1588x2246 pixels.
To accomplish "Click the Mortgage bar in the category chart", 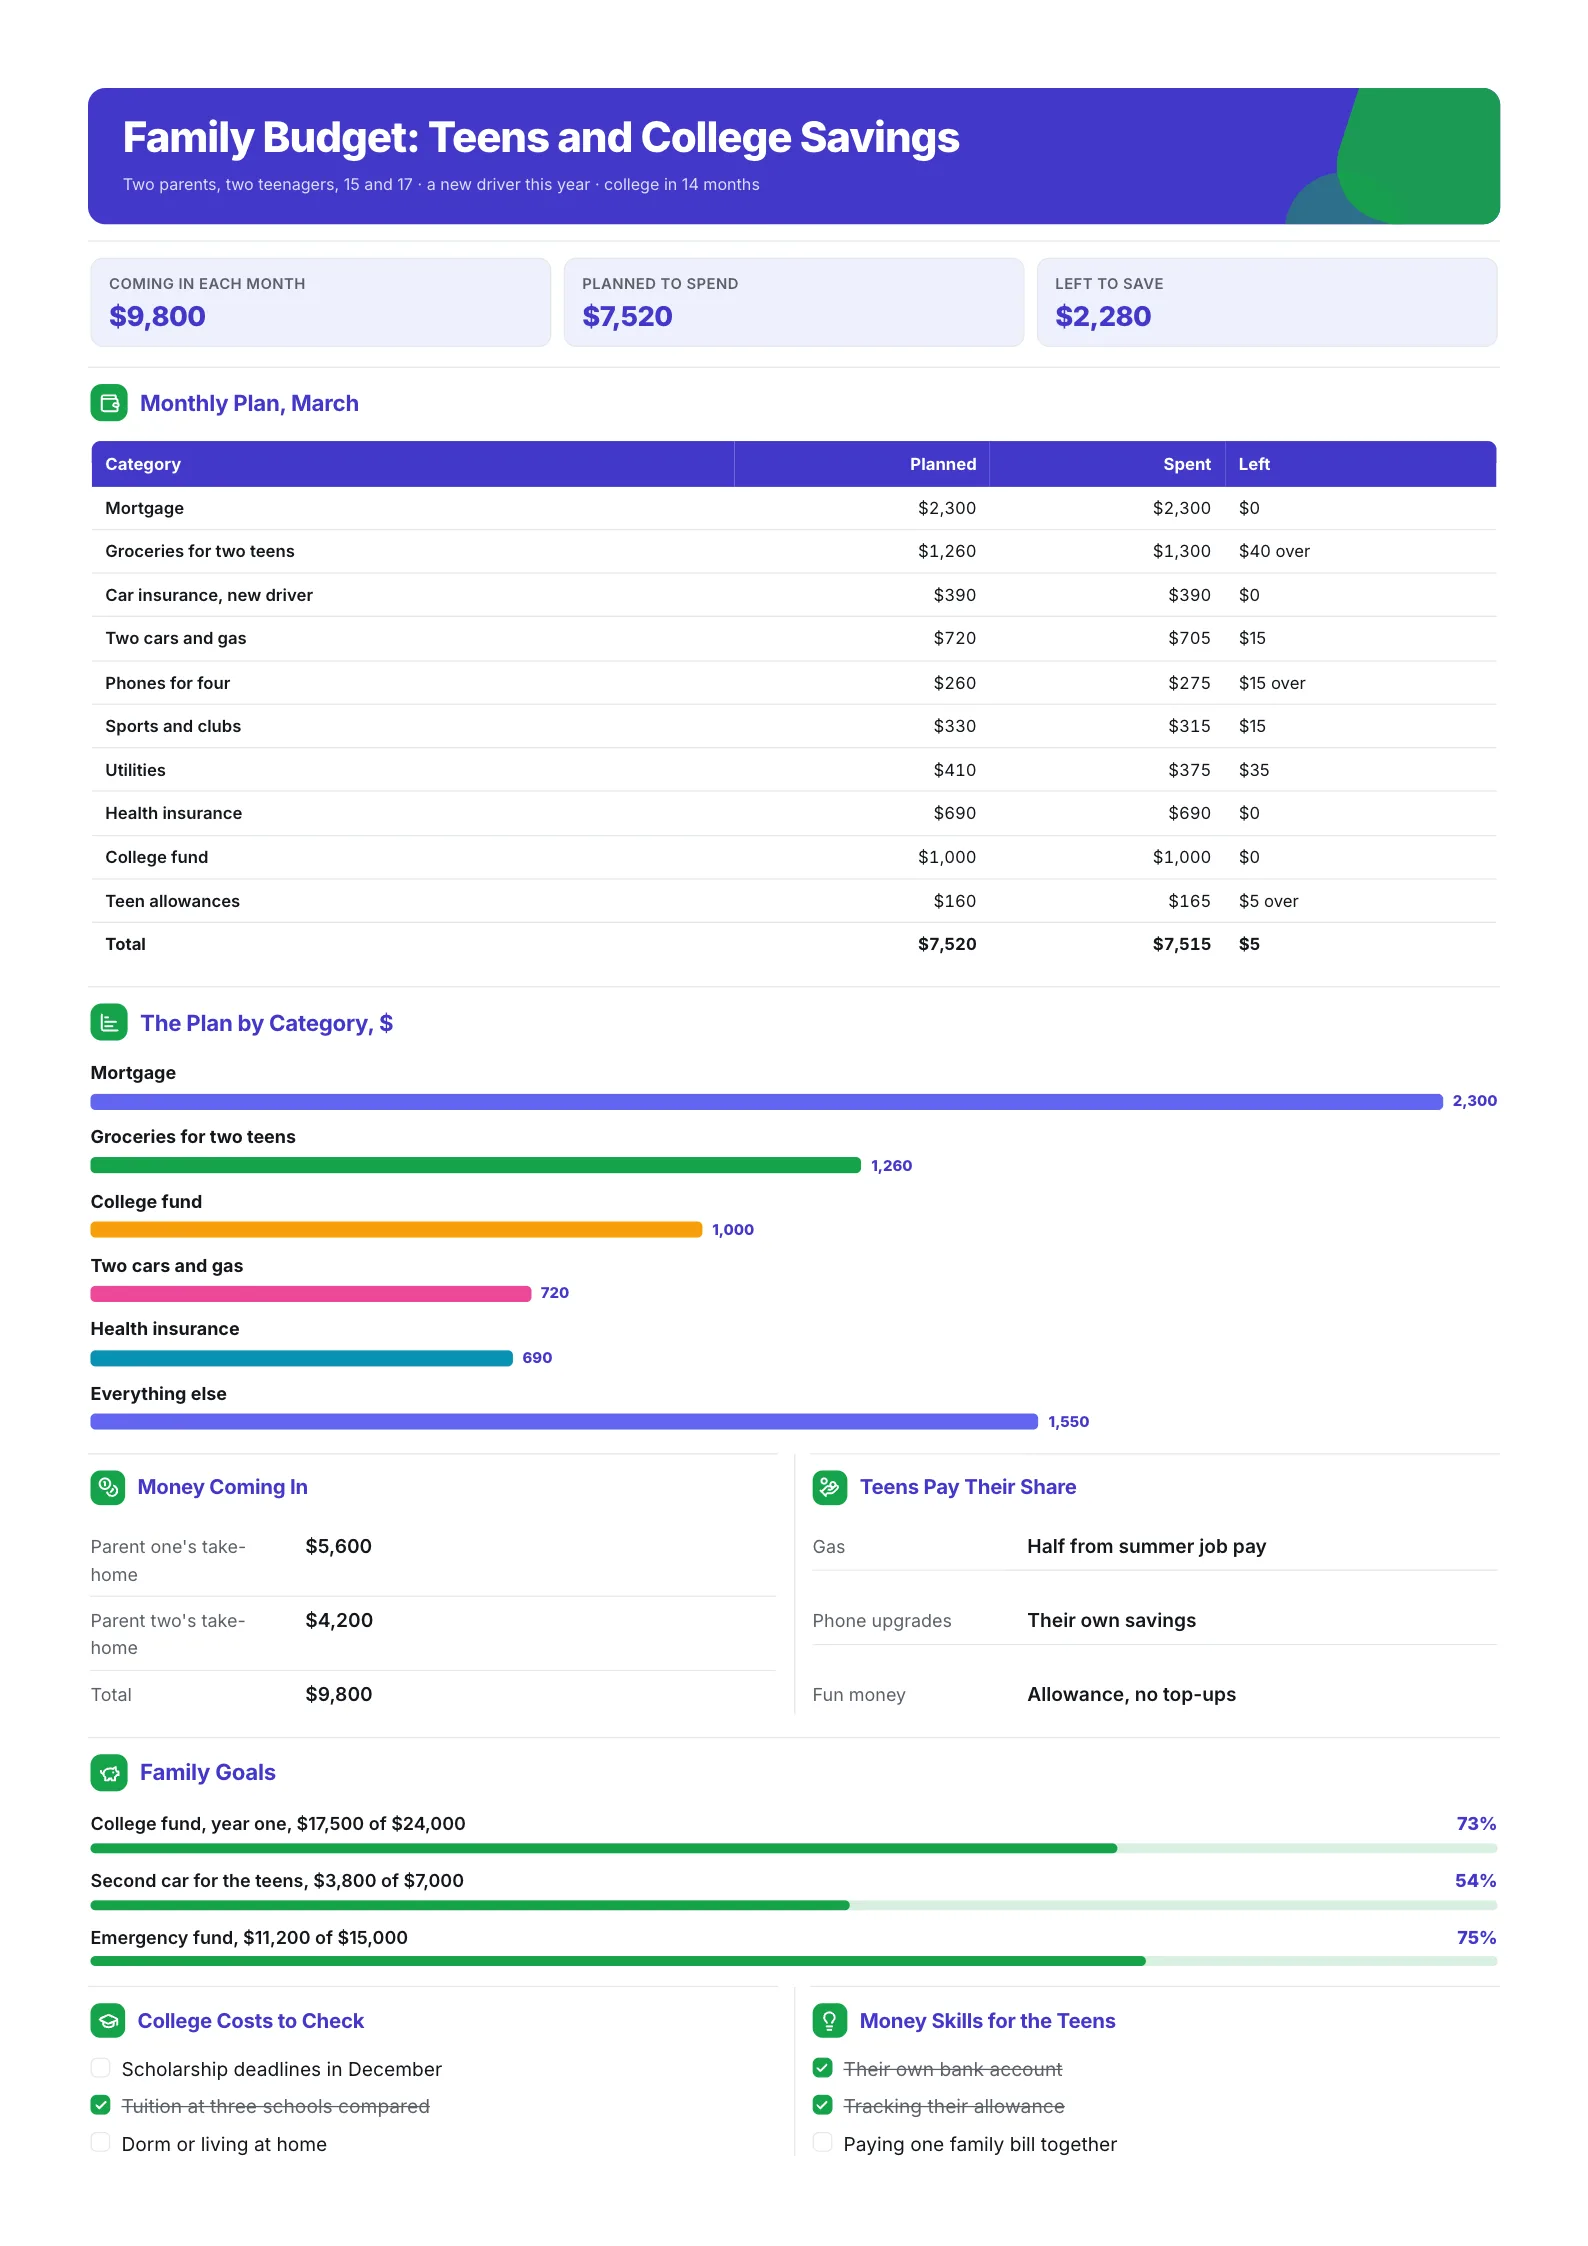I will (767, 1101).
